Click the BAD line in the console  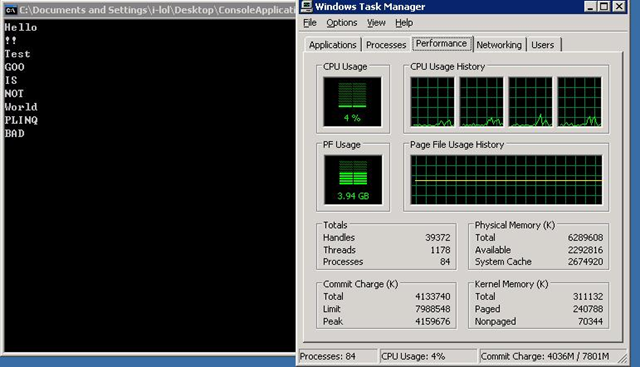click(14, 133)
